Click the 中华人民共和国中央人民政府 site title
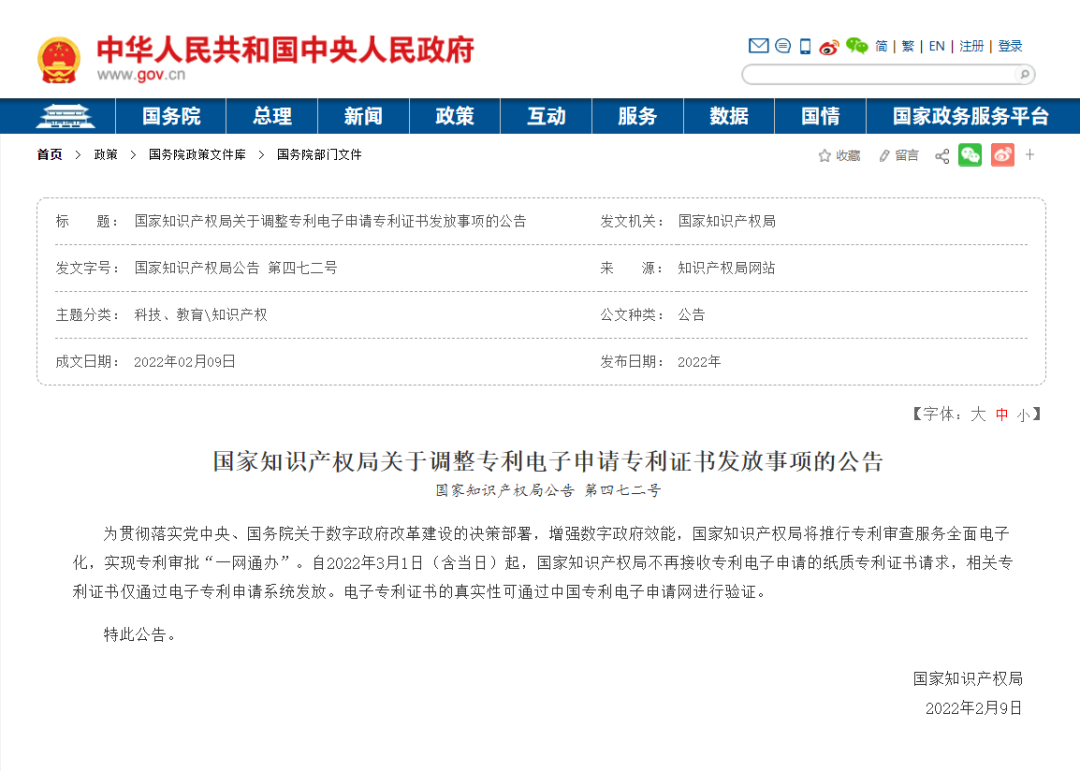1080x771 pixels. [285, 50]
